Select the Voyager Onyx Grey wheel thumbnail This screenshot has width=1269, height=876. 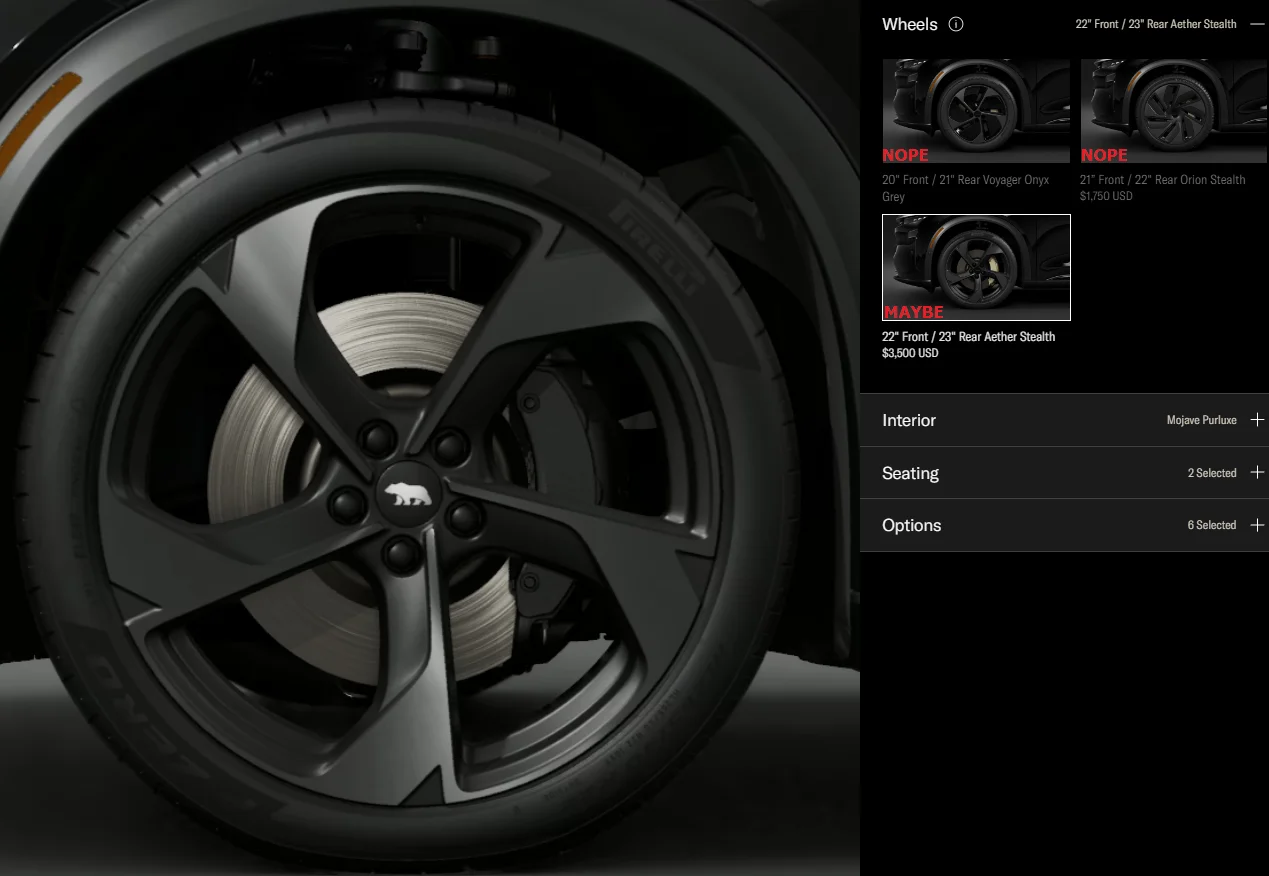click(976, 111)
